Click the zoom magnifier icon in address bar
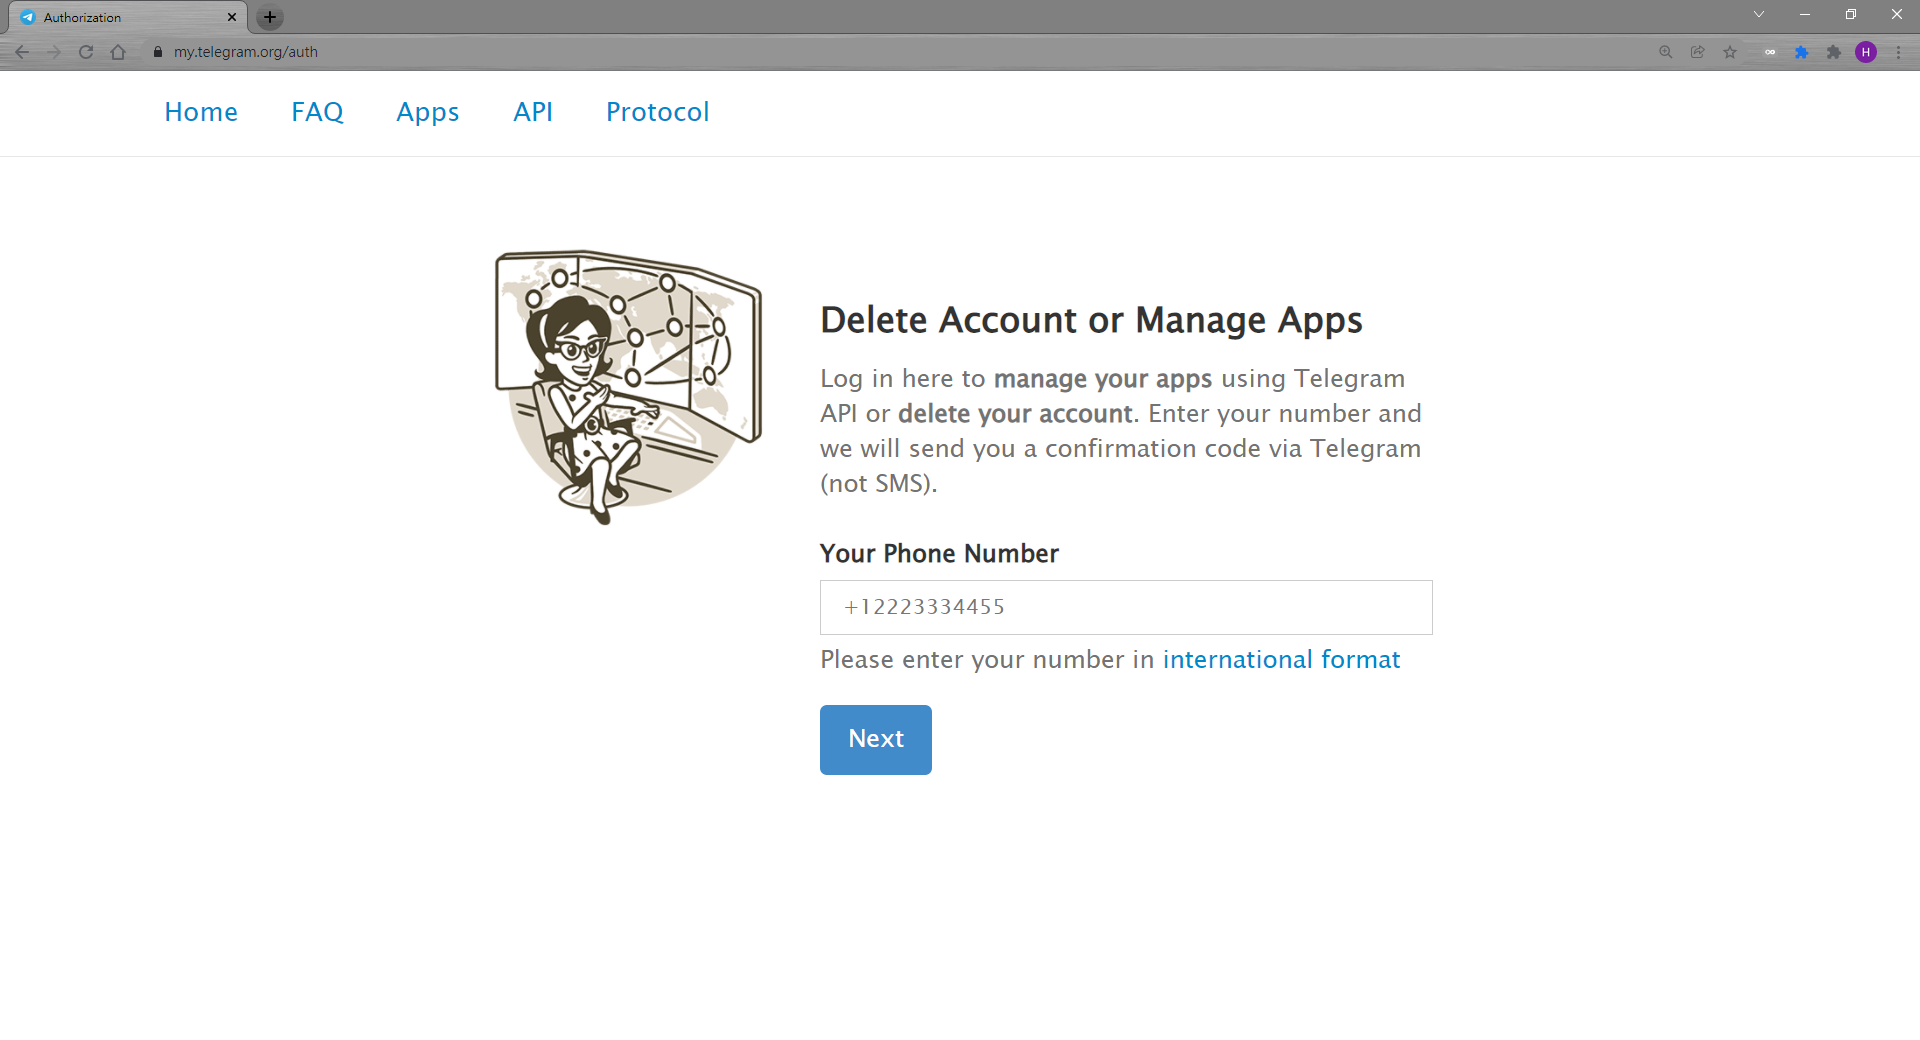 click(x=1665, y=52)
